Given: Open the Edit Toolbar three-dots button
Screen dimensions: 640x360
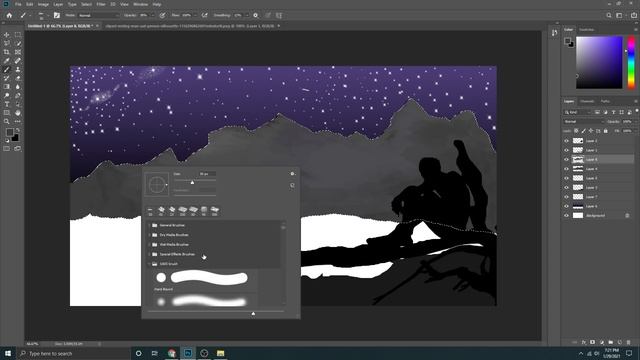Looking at the screenshot, I should tap(18, 121).
